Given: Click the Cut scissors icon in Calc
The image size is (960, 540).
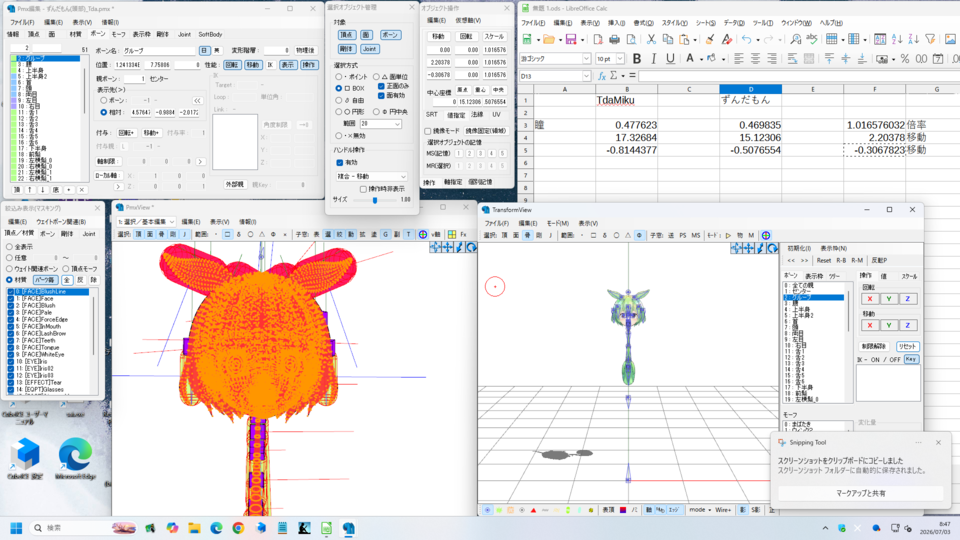Looking at the screenshot, I should 651,39.
